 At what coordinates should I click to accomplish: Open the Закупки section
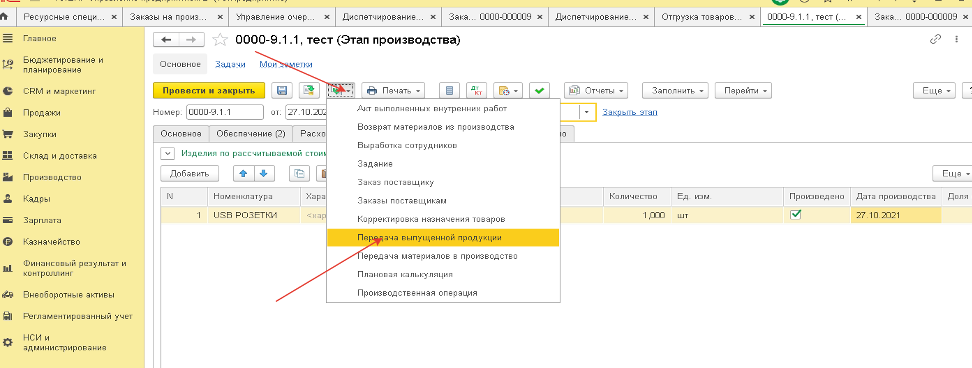point(40,134)
